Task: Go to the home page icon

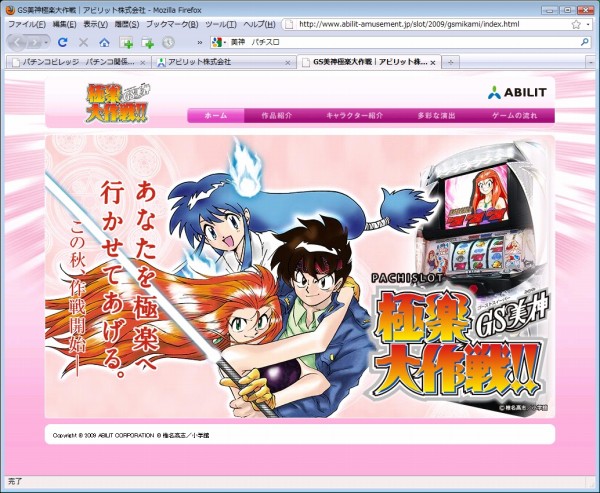Action: coord(104,42)
